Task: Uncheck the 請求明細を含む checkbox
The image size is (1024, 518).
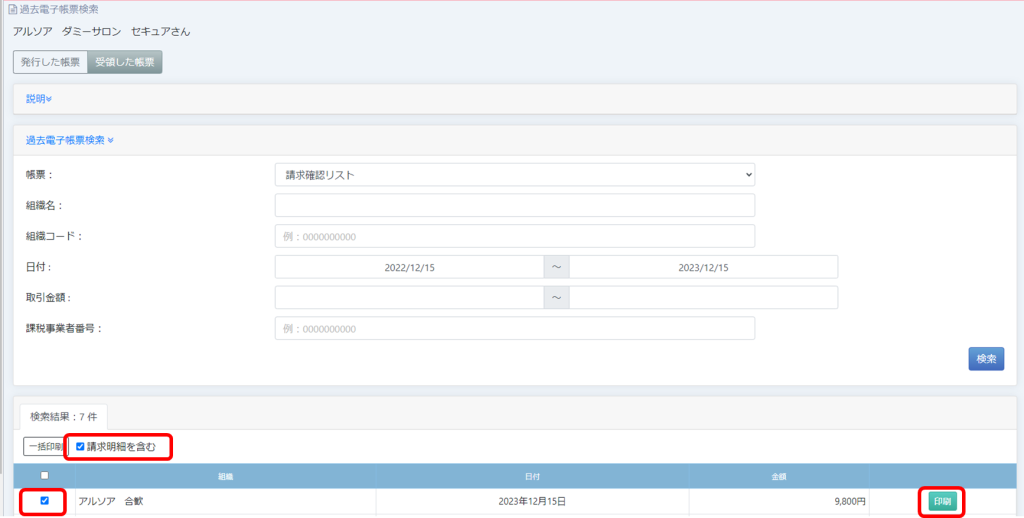Action: [80, 447]
